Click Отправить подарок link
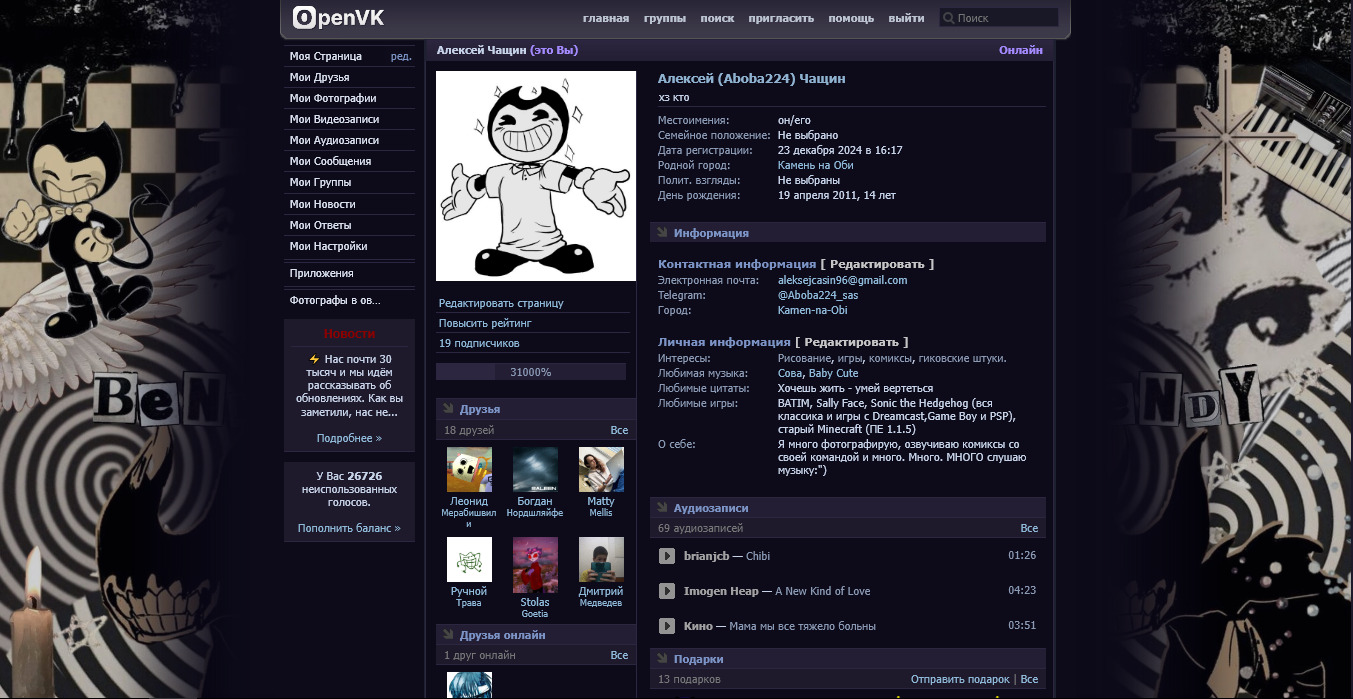 click(x=960, y=679)
